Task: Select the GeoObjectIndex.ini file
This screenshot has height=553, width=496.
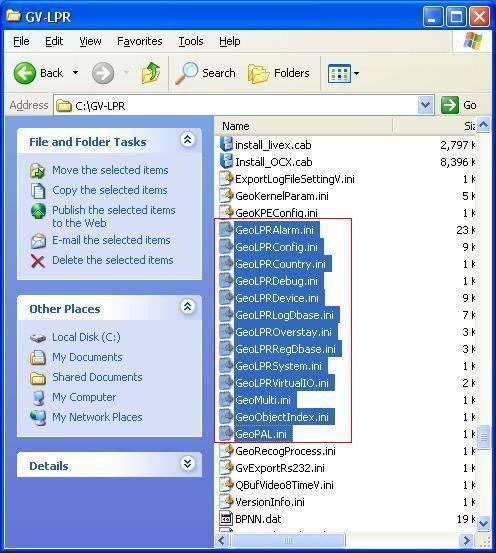Action: coord(282,417)
